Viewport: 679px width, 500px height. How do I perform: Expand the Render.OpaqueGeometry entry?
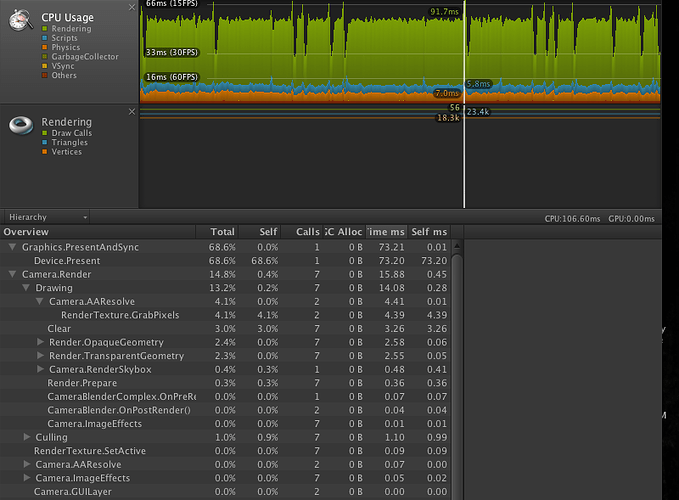[41, 342]
